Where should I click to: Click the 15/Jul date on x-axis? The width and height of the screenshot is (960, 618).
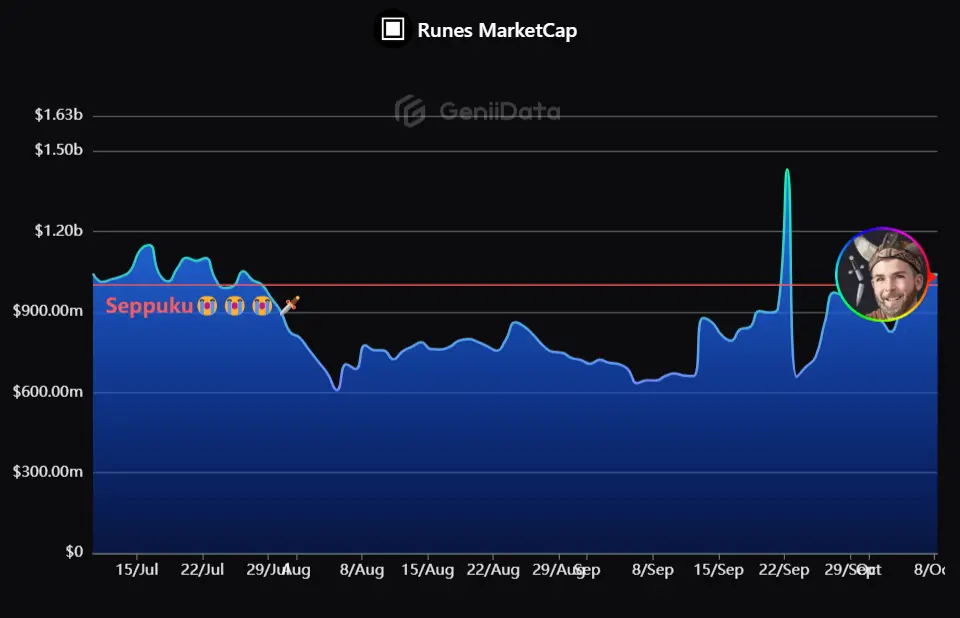(137, 570)
